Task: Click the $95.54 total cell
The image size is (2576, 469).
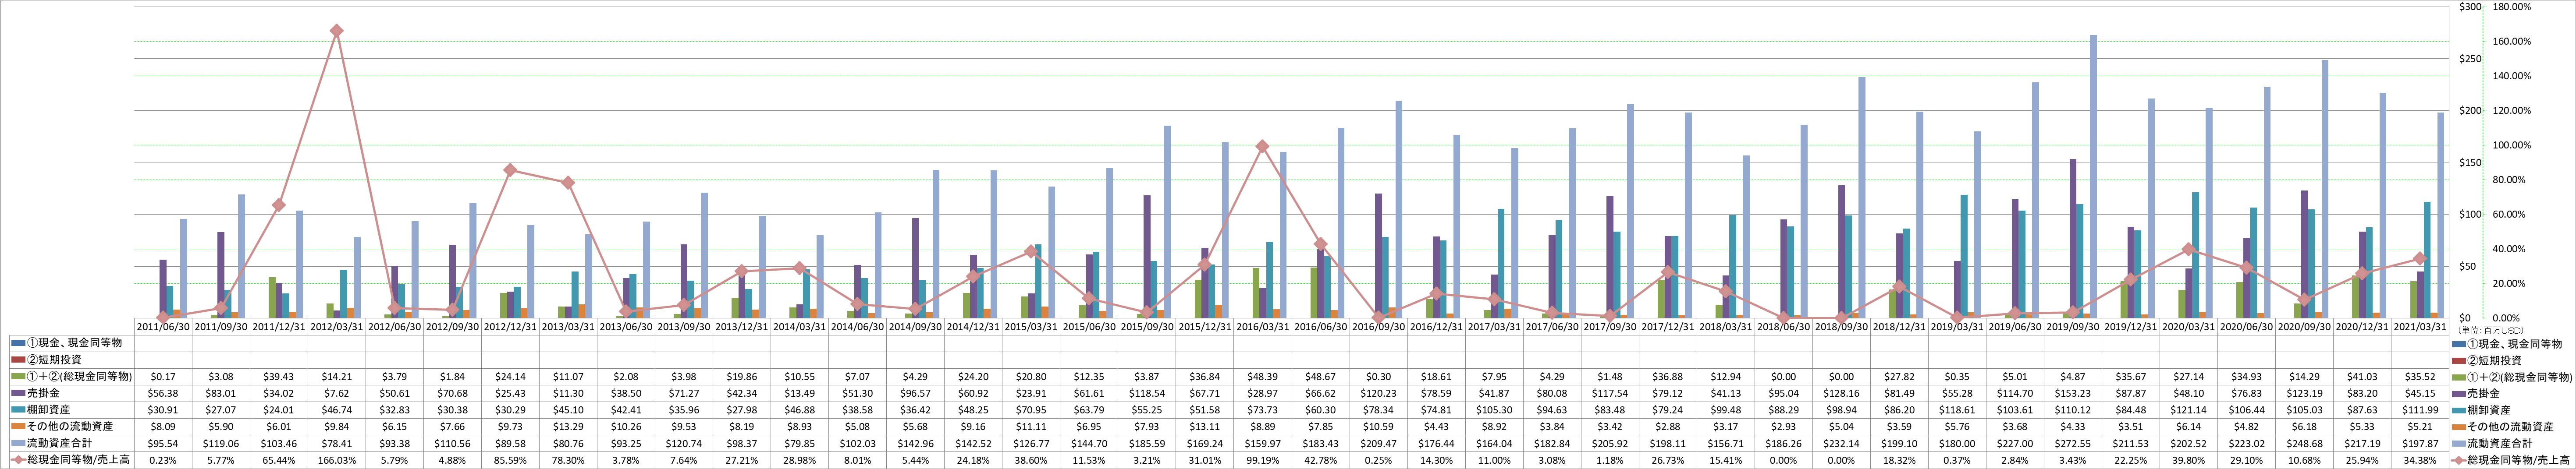Action: [164, 443]
